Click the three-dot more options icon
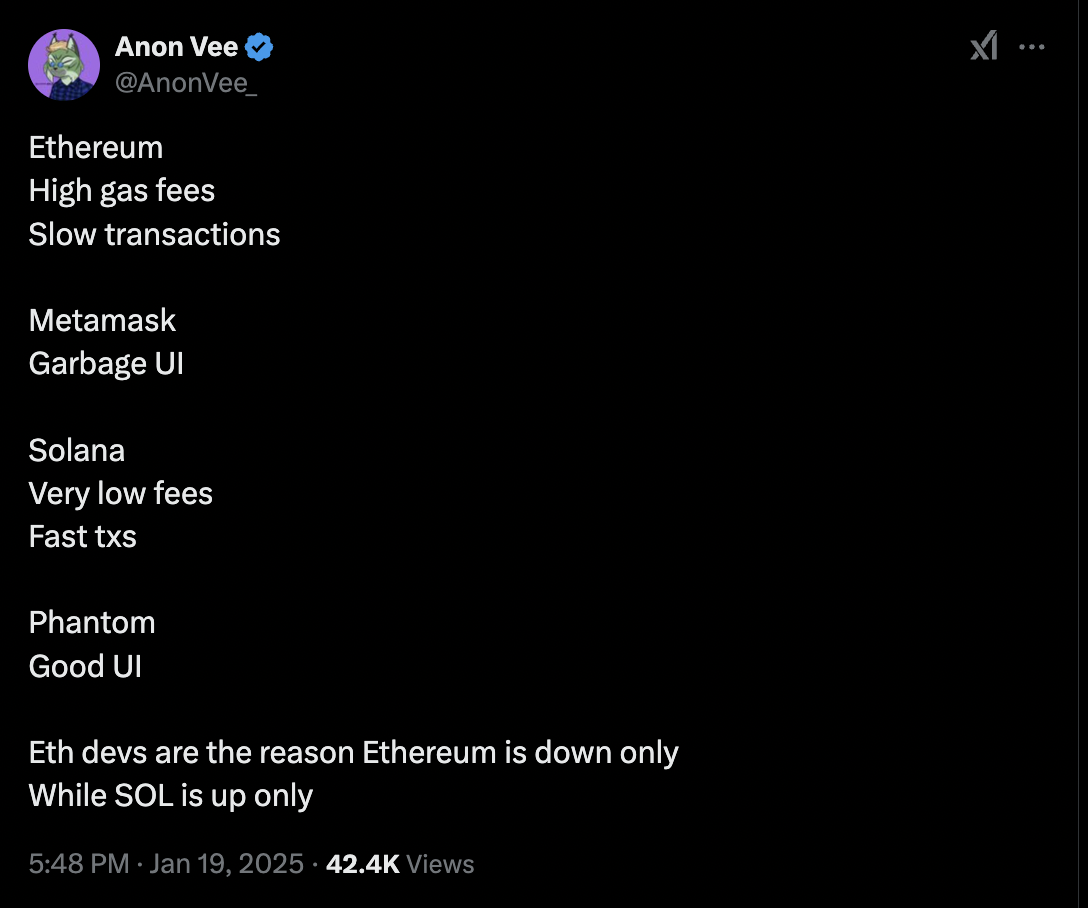The image size is (1088, 908). (x=1031, y=45)
